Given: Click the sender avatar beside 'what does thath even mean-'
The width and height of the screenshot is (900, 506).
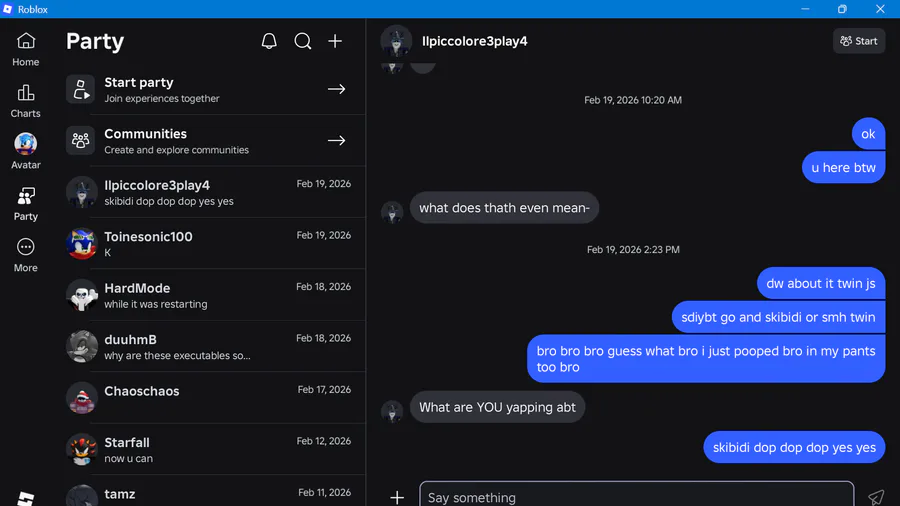Looking at the screenshot, I should pyautogui.click(x=393, y=212).
